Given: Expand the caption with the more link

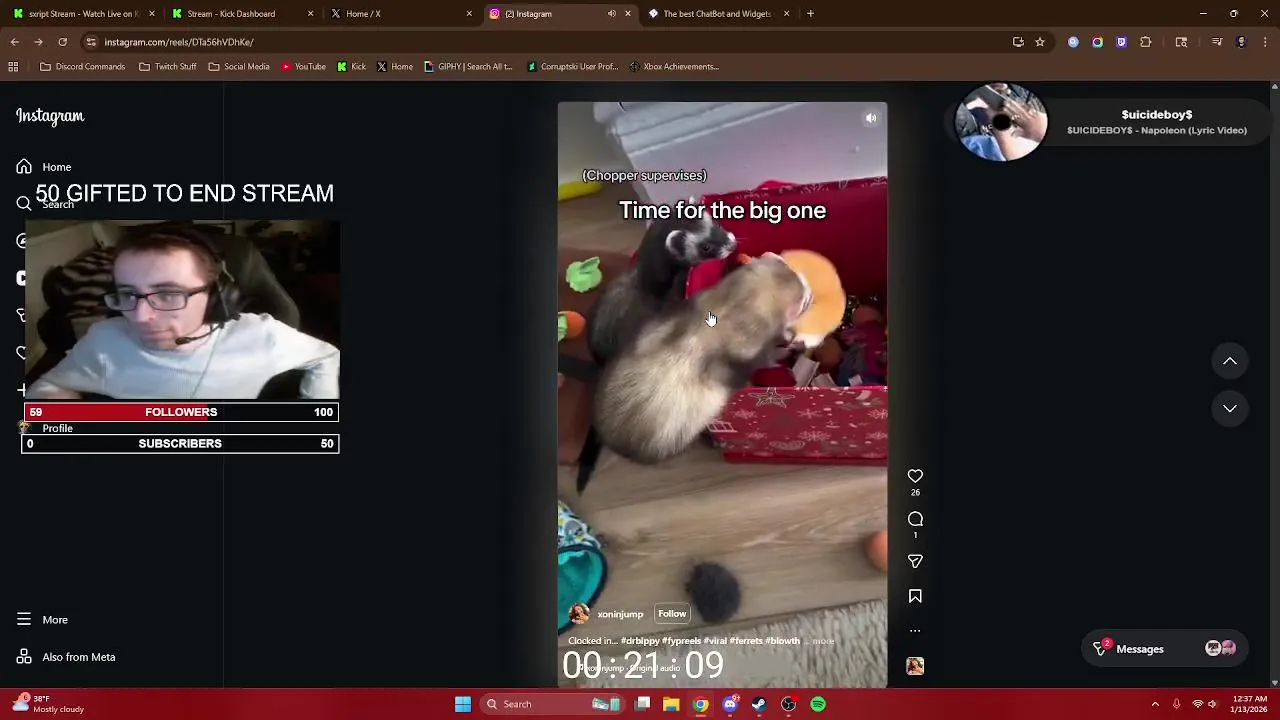Looking at the screenshot, I should (823, 641).
